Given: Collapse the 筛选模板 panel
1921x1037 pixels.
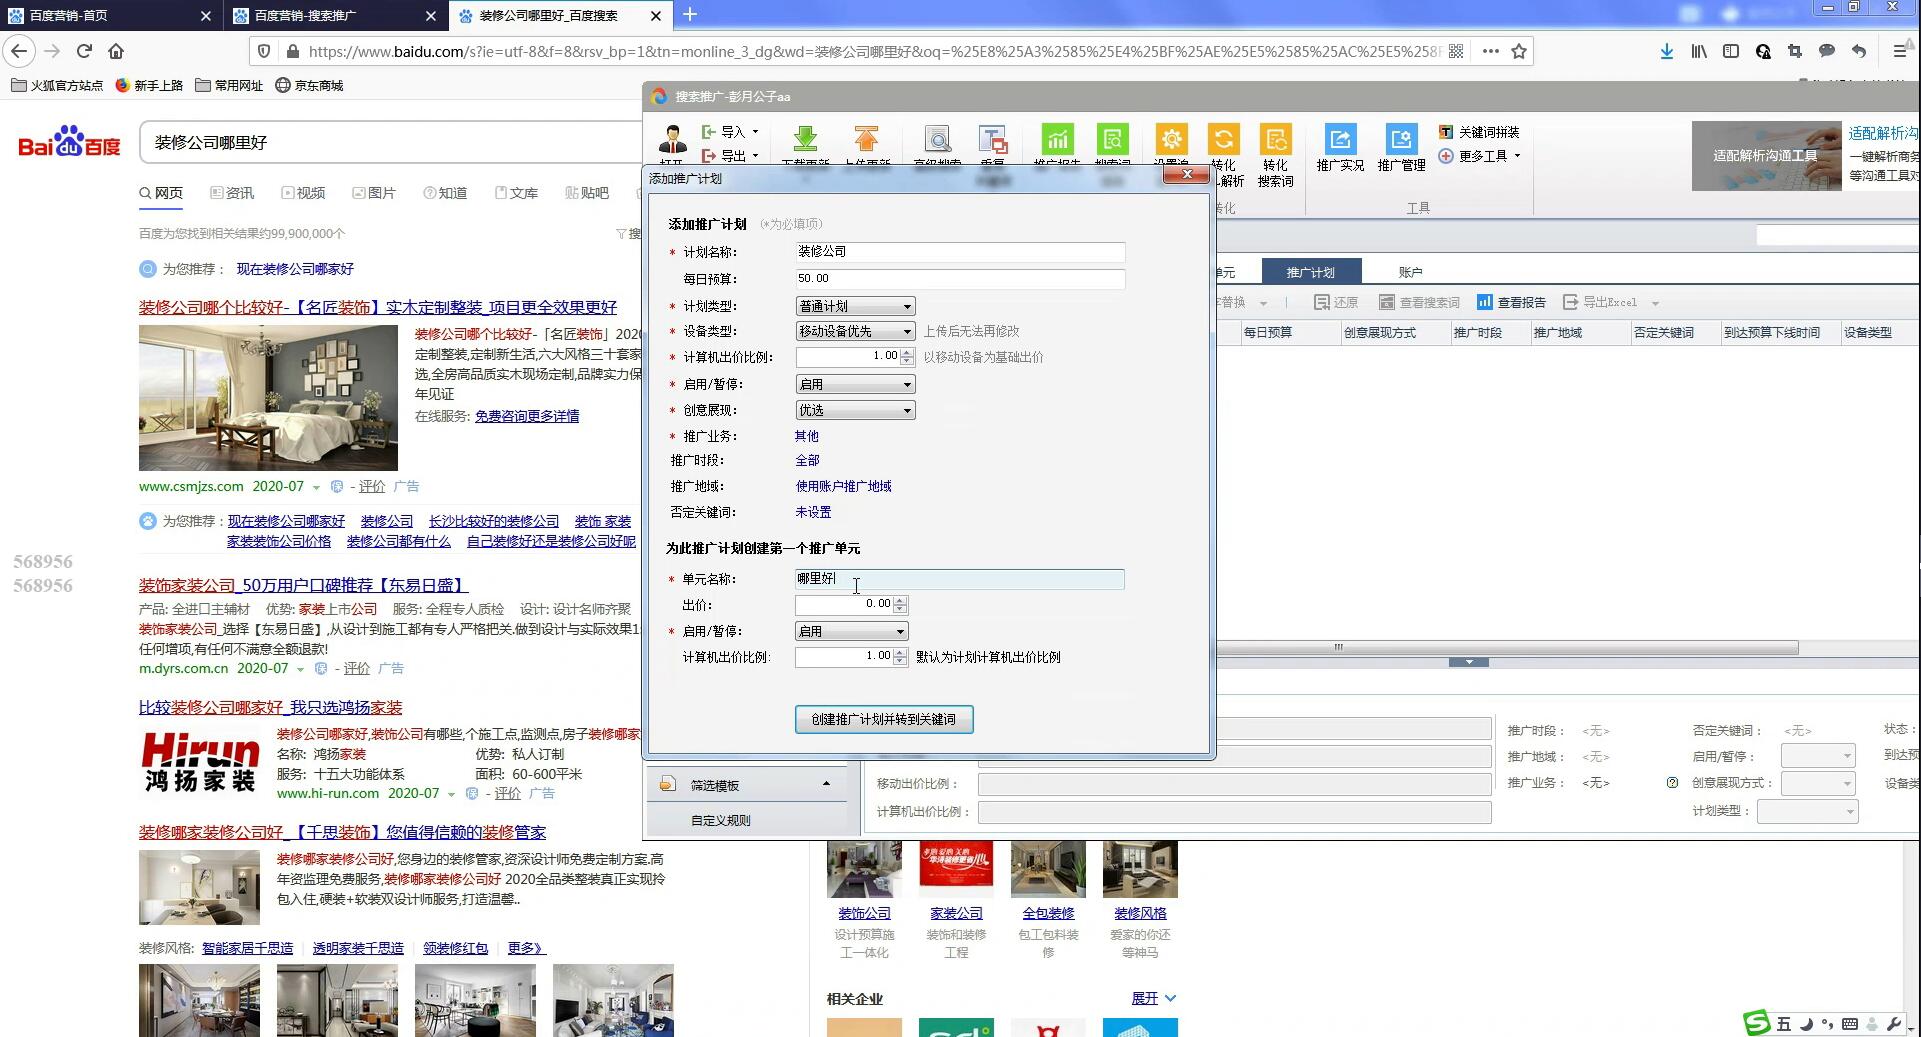Looking at the screenshot, I should (826, 784).
